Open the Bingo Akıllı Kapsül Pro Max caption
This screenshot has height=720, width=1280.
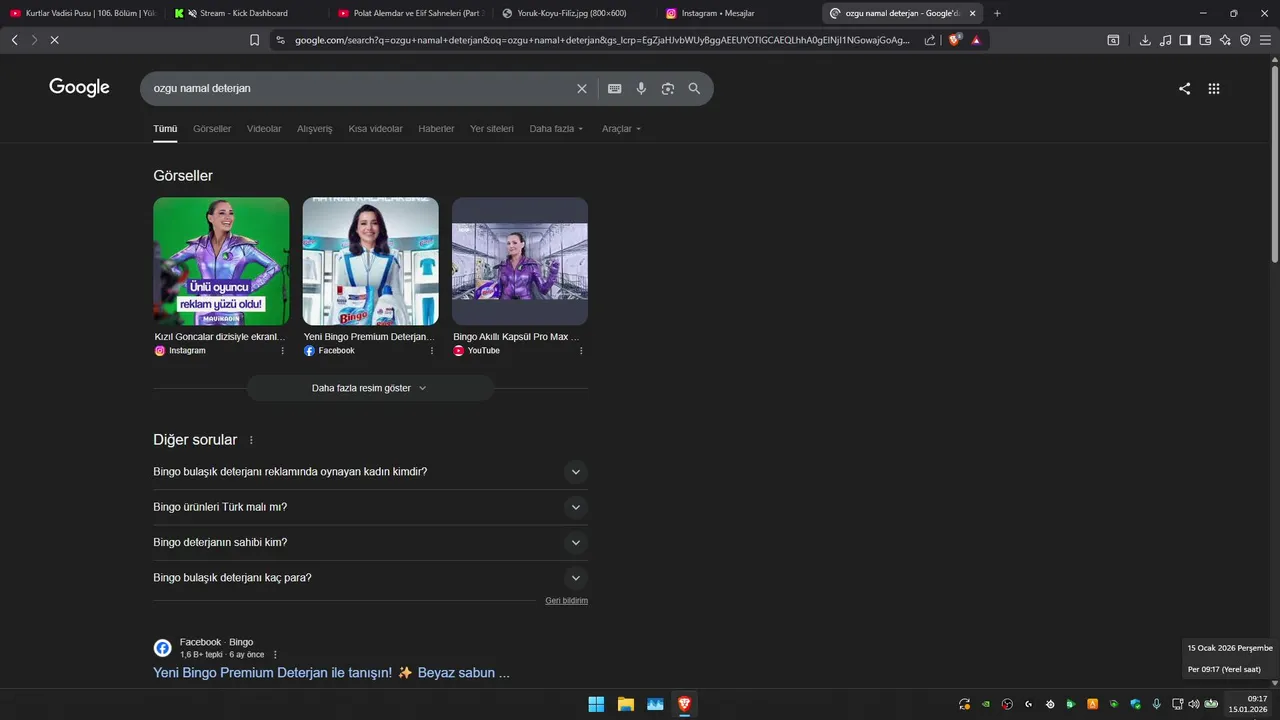(516, 337)
